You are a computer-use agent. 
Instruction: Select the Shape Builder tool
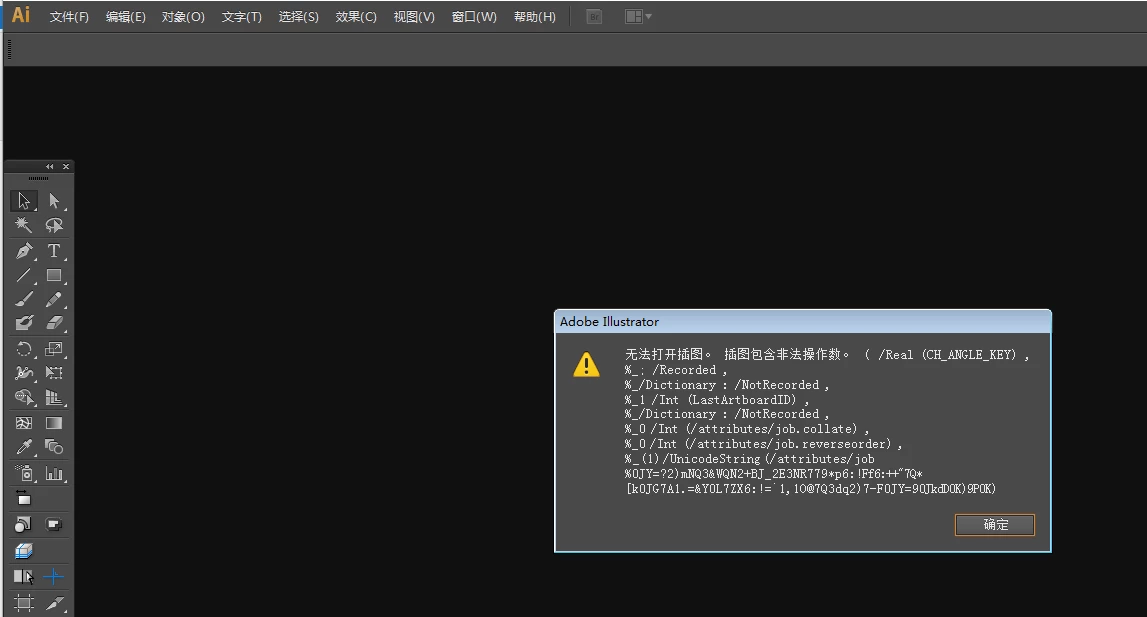23,397
